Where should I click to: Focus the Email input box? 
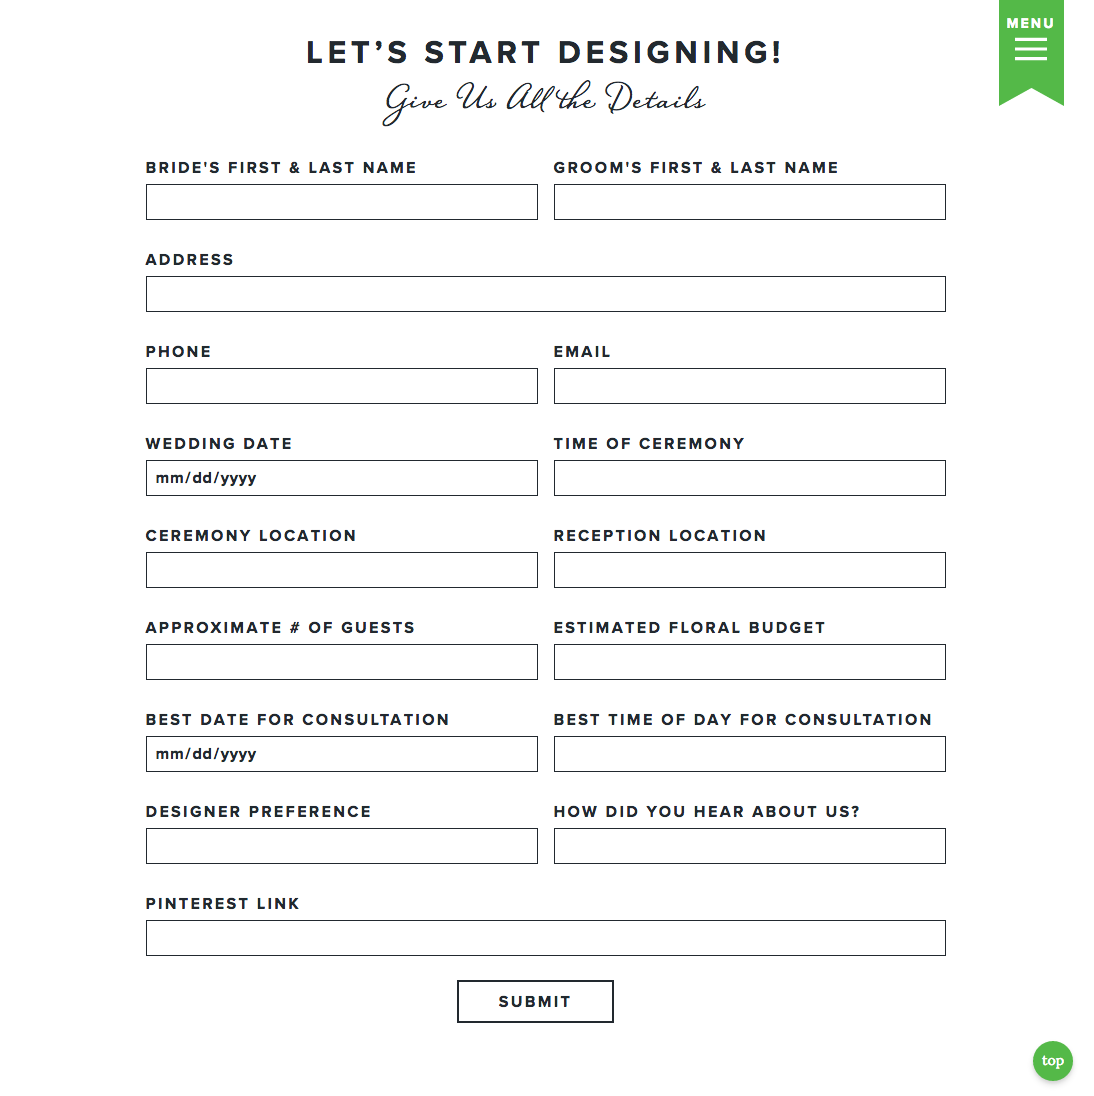tap(749, 386)
